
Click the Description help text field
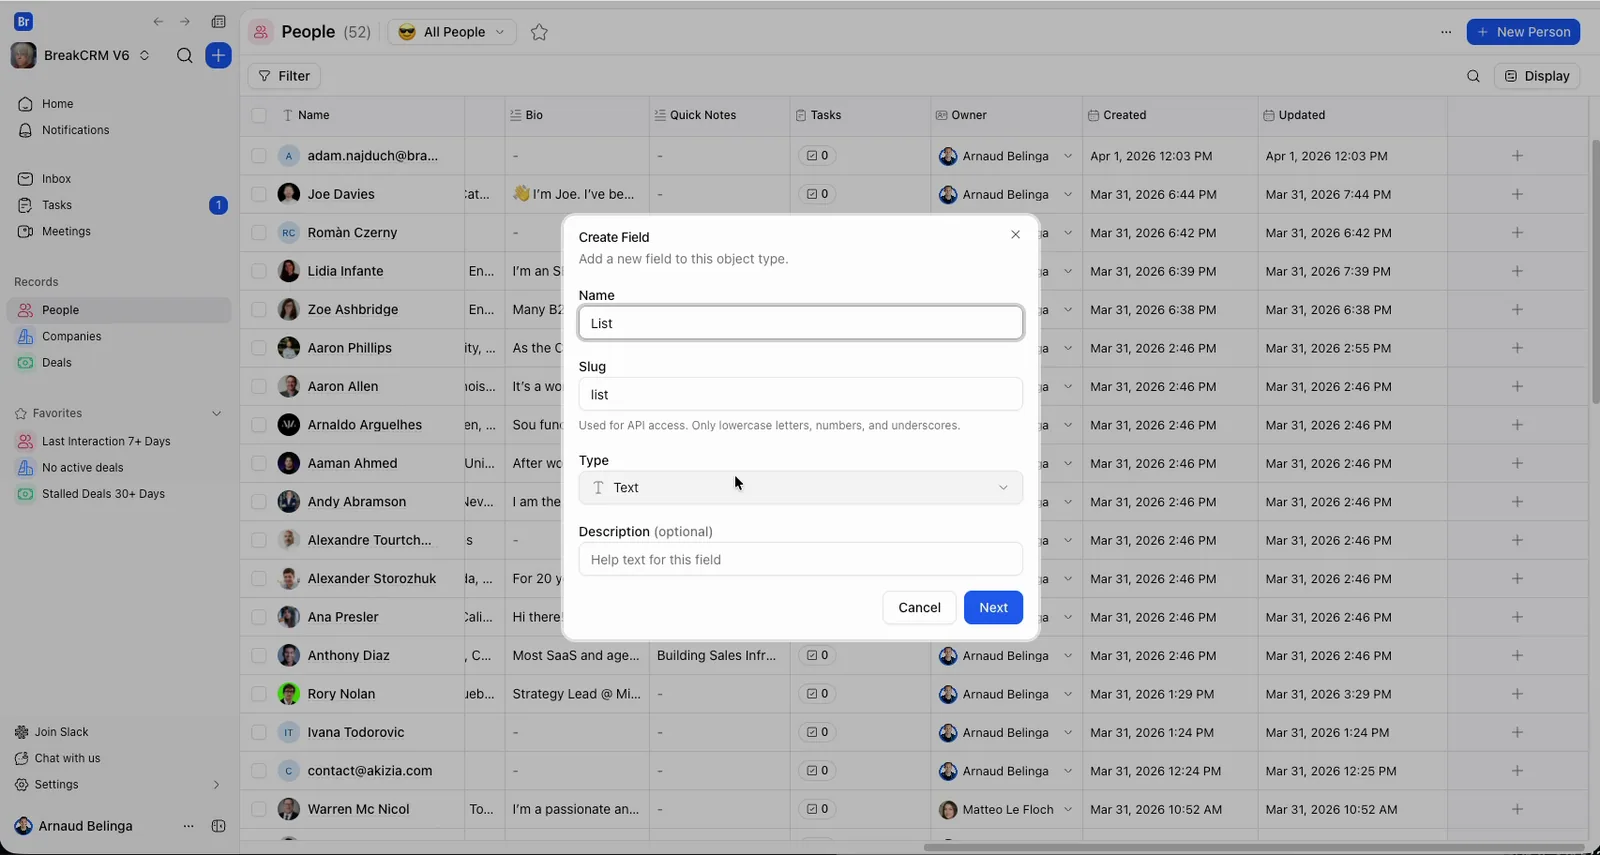(800, 560)
